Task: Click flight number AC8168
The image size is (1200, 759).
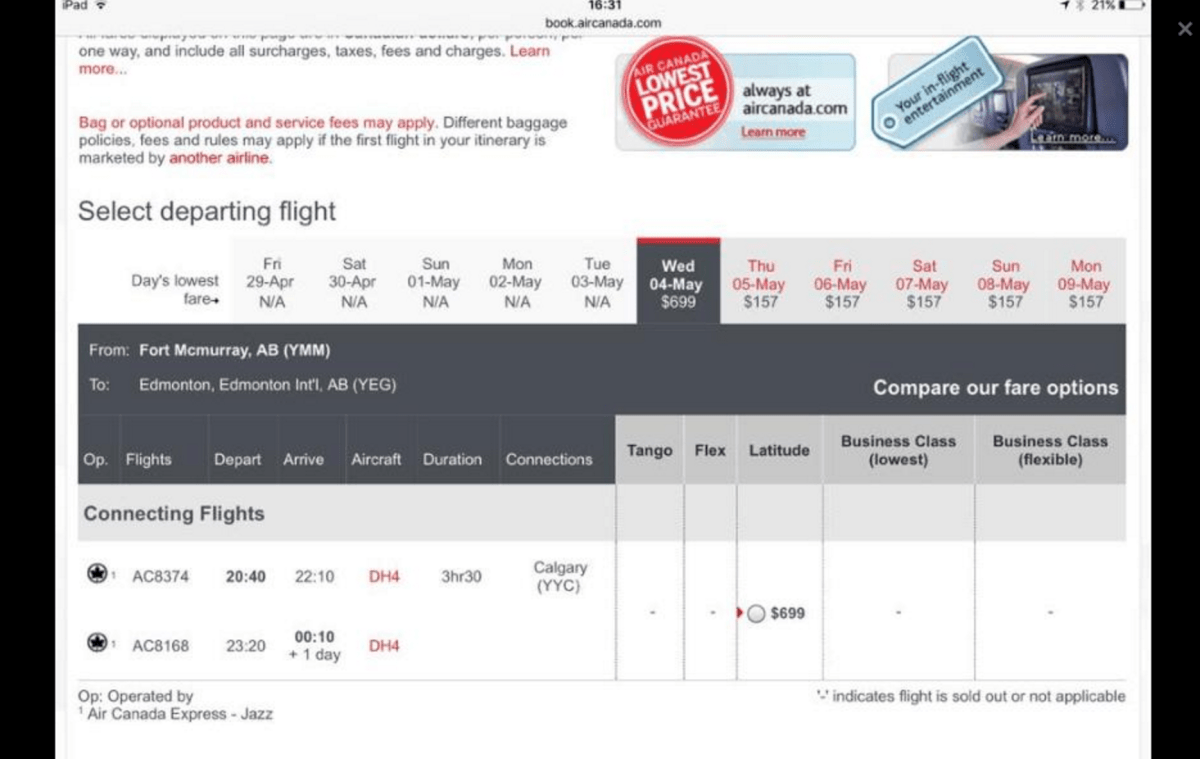Action: coord(160,646)
